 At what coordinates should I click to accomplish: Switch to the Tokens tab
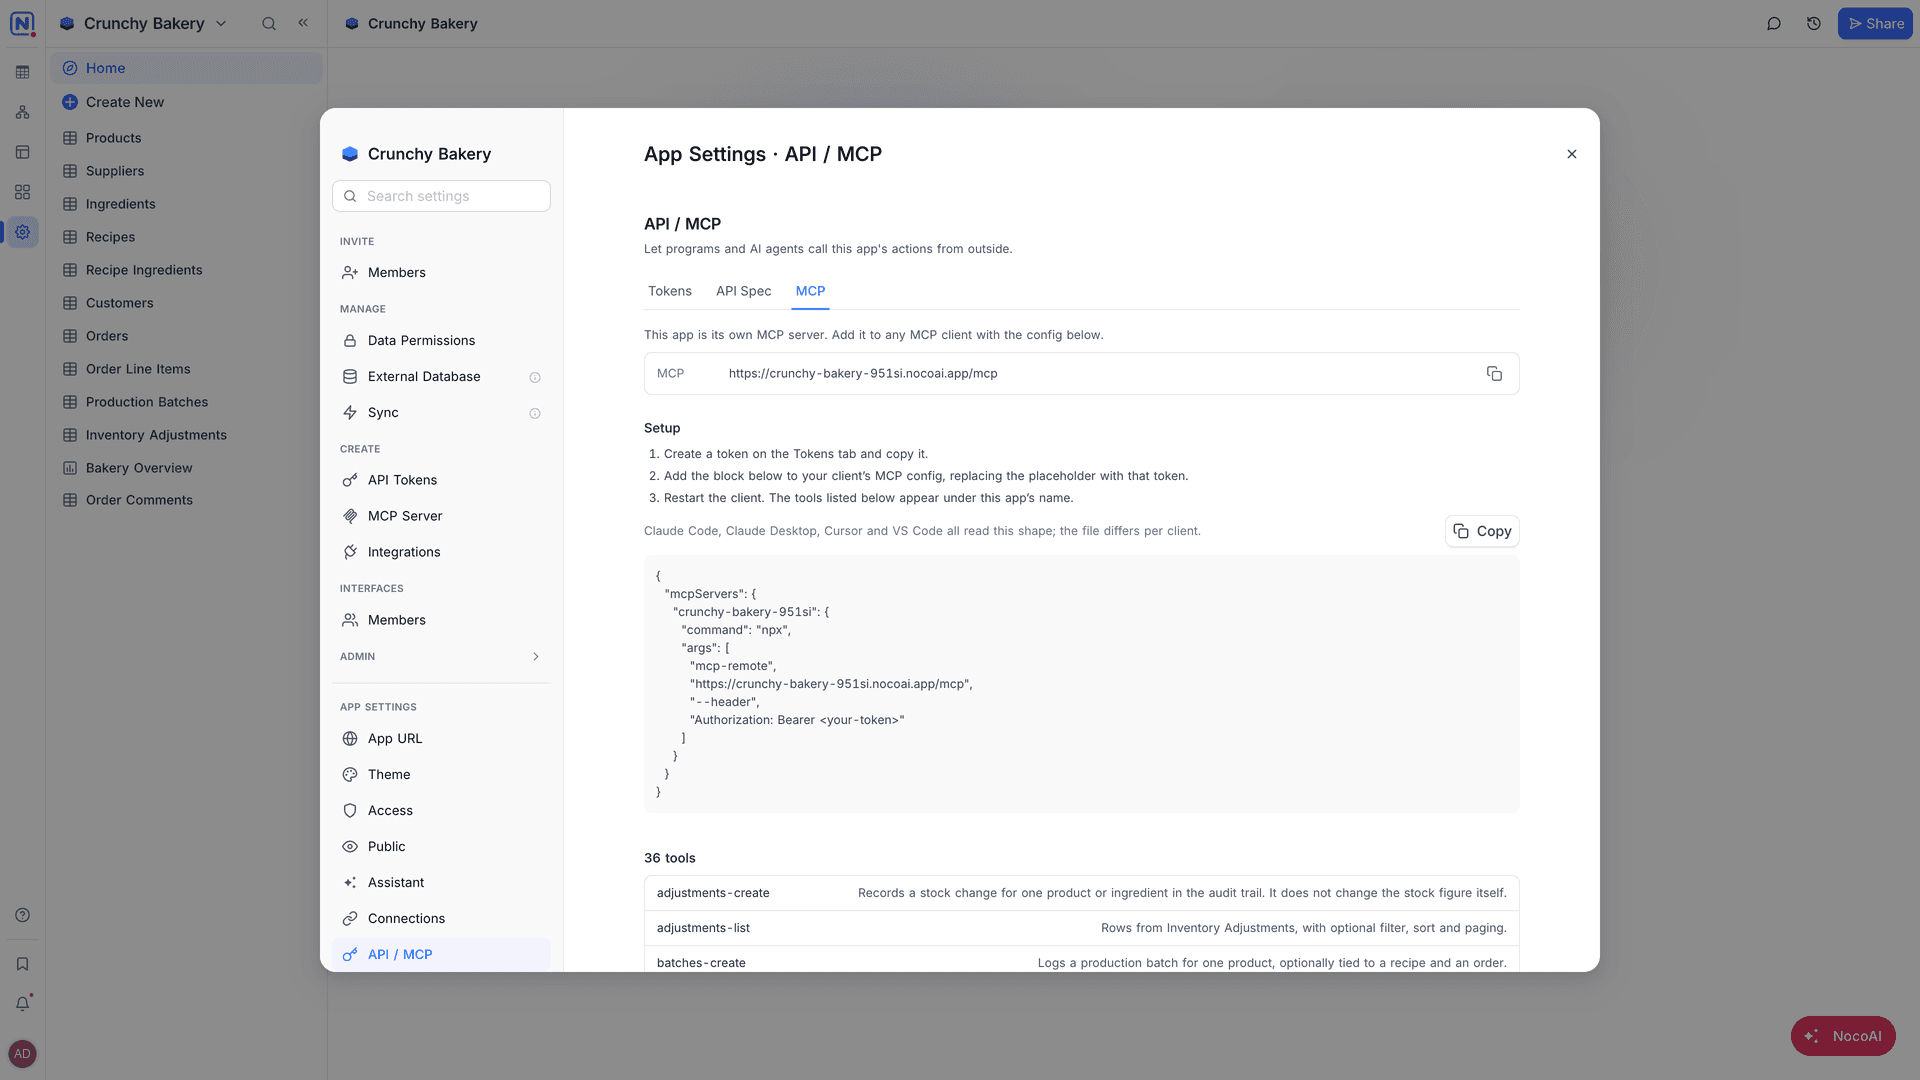pyautogui.click(x=669, y=291)
